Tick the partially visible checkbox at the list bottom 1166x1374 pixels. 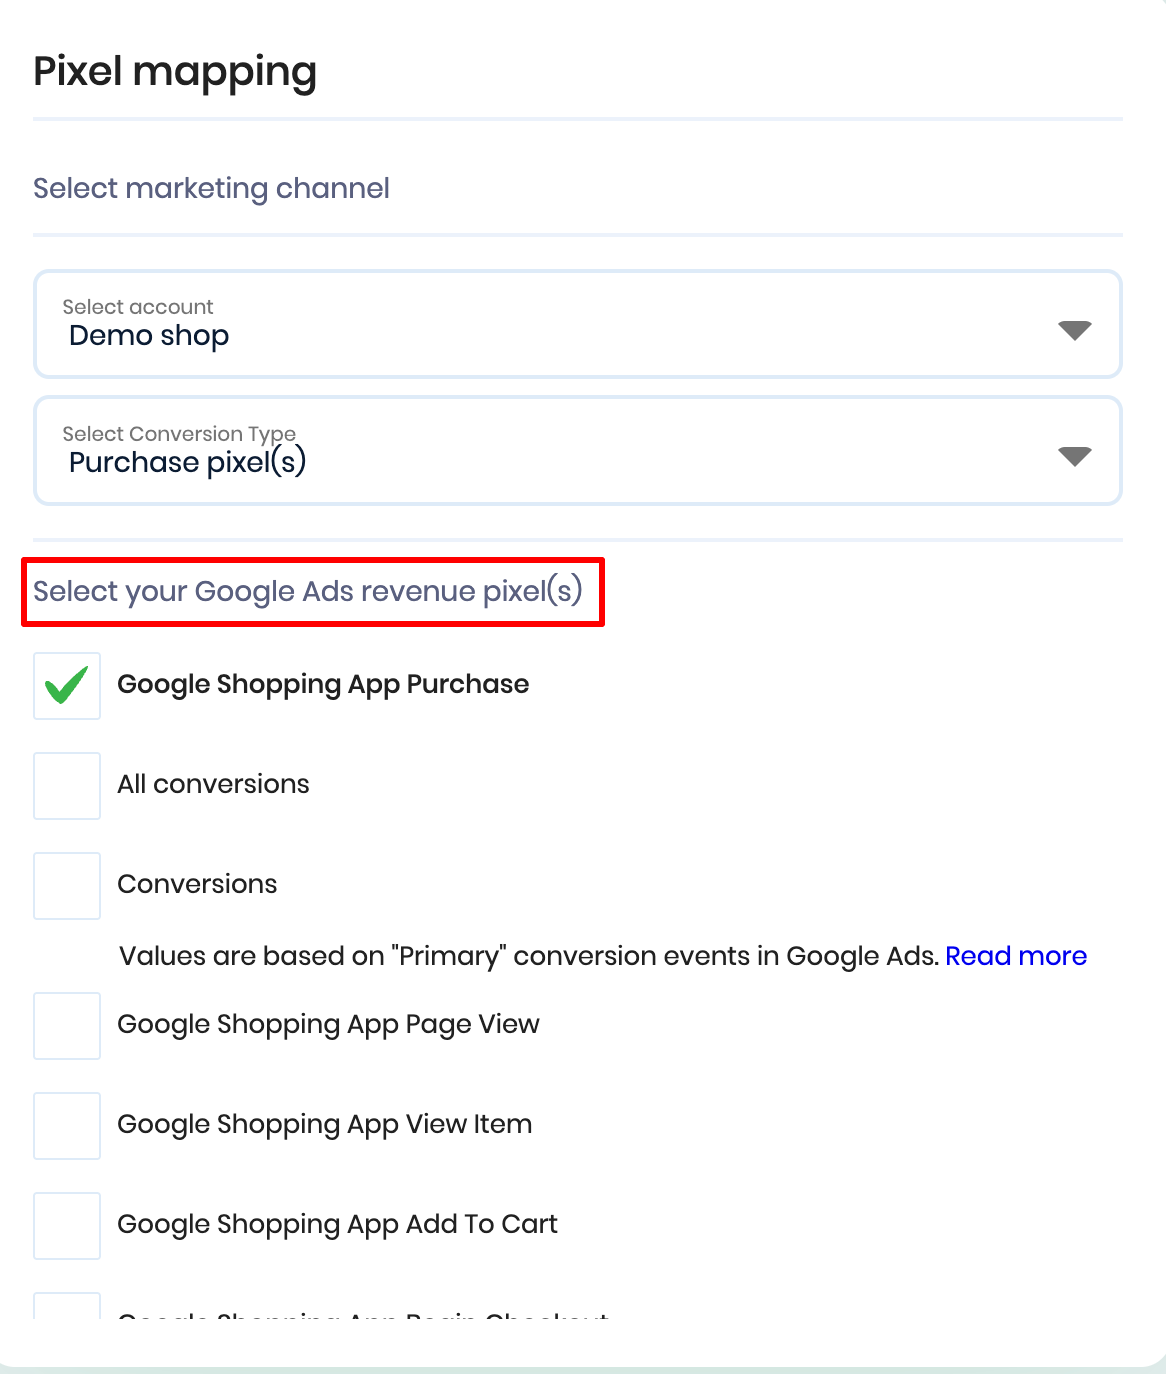[x=67, y=1306]
